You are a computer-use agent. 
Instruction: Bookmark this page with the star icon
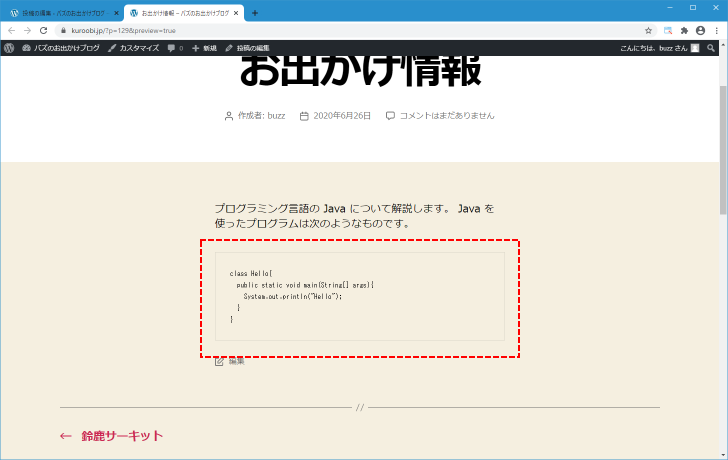coord(649,31)
